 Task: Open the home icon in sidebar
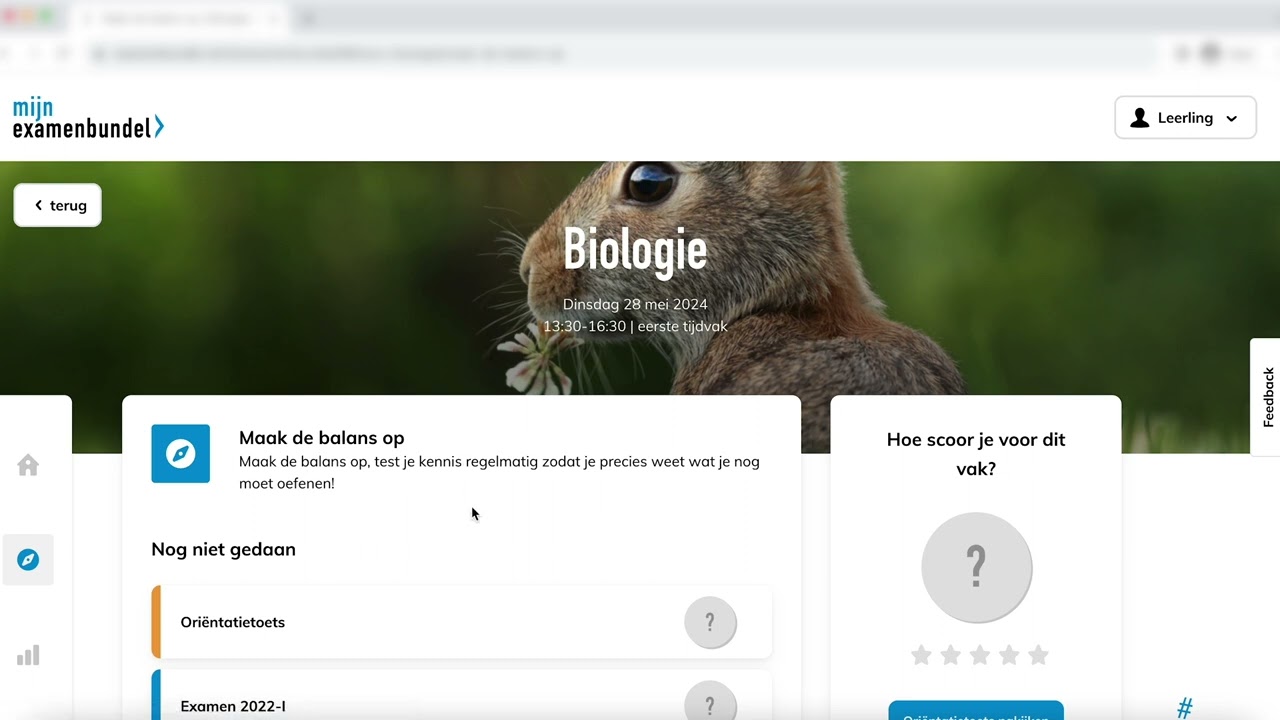point(28,465)
